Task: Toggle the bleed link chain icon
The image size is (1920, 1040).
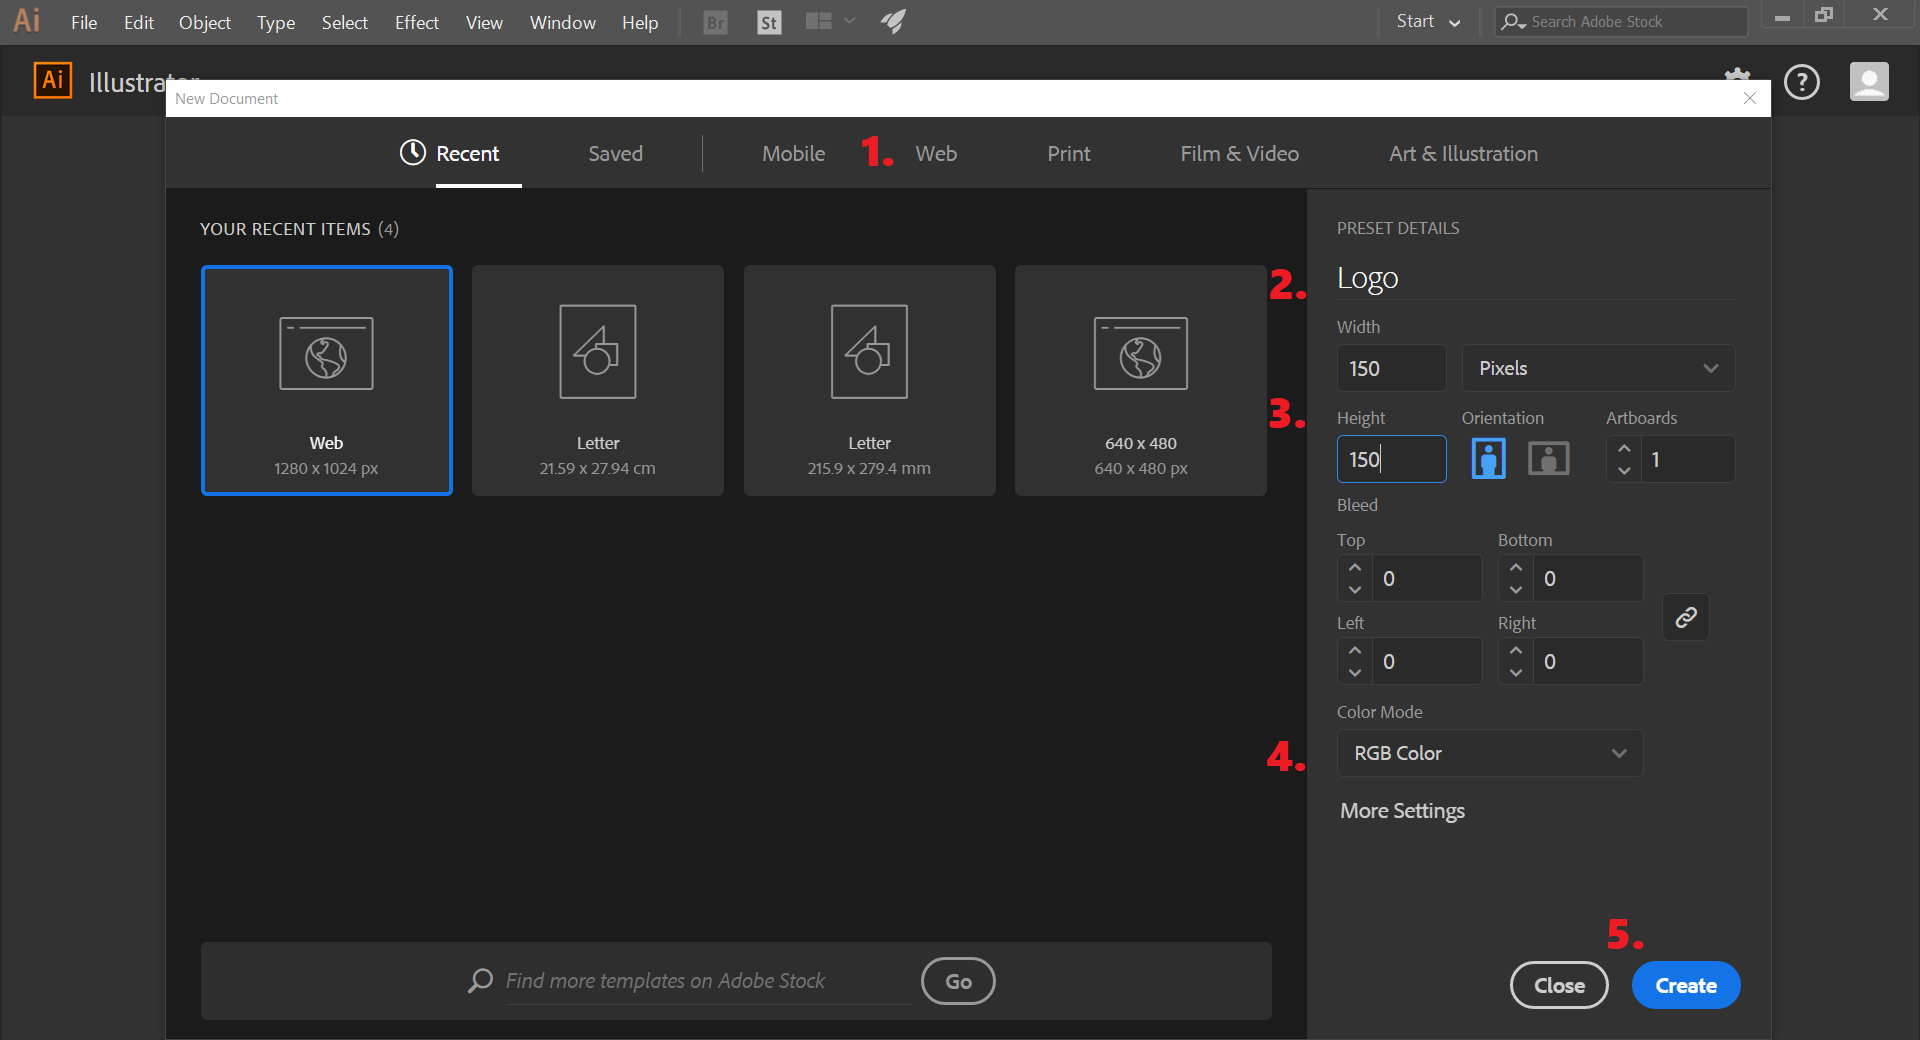Action: click(1686, 618)
